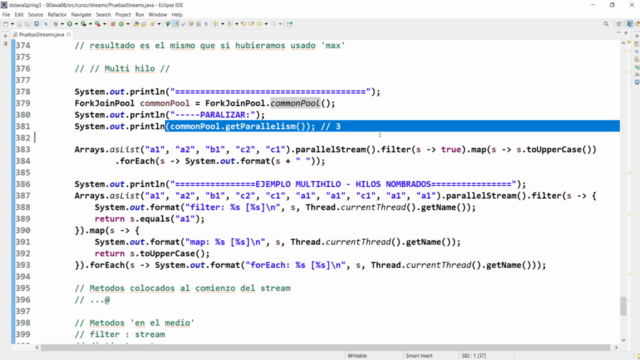Click the New file toolbar icon
The height and width of the screenshot is (360, 640).
[x=6, y=24]
